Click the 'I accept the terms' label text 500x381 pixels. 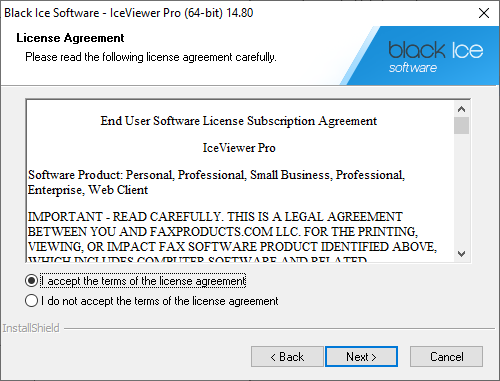tap(143, 281)
